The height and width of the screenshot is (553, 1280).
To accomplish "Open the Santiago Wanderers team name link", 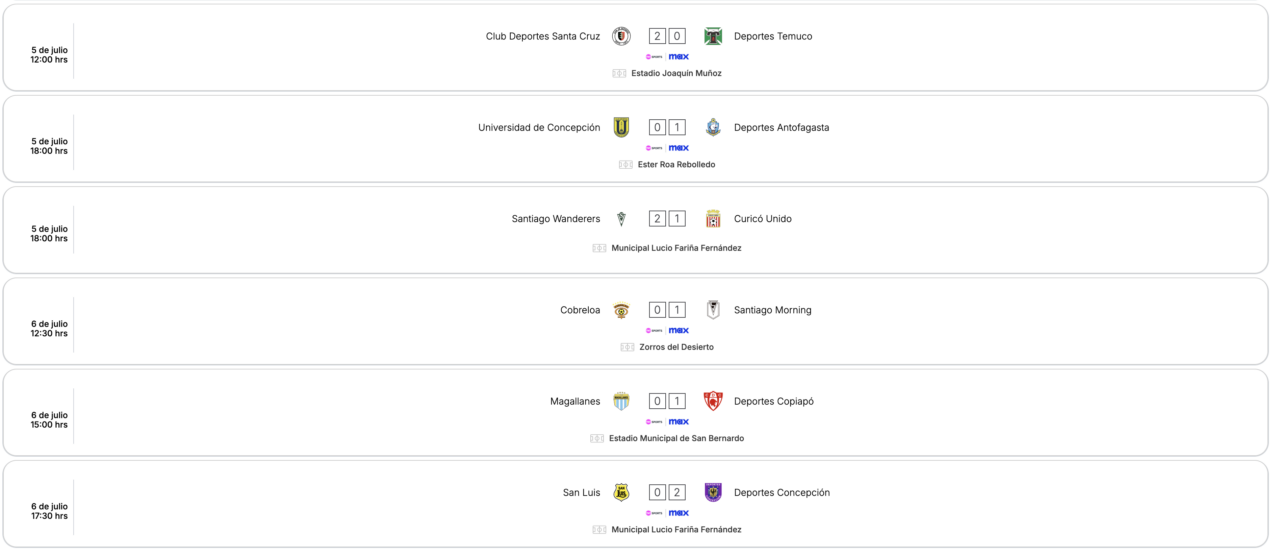I will click(556, 219).
